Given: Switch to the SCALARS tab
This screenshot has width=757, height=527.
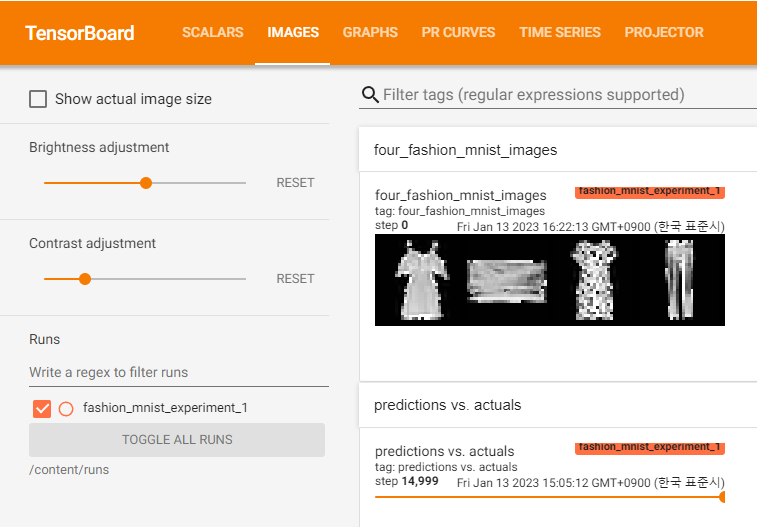Looking at the screenshot, I should pyautogui.click(x=212, y=32).
